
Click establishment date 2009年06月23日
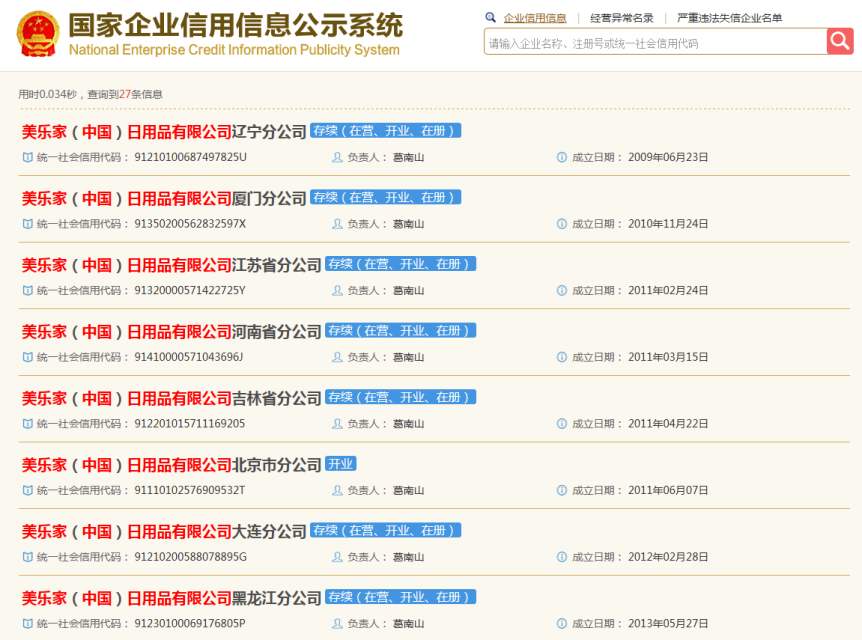tap(668, 157)
